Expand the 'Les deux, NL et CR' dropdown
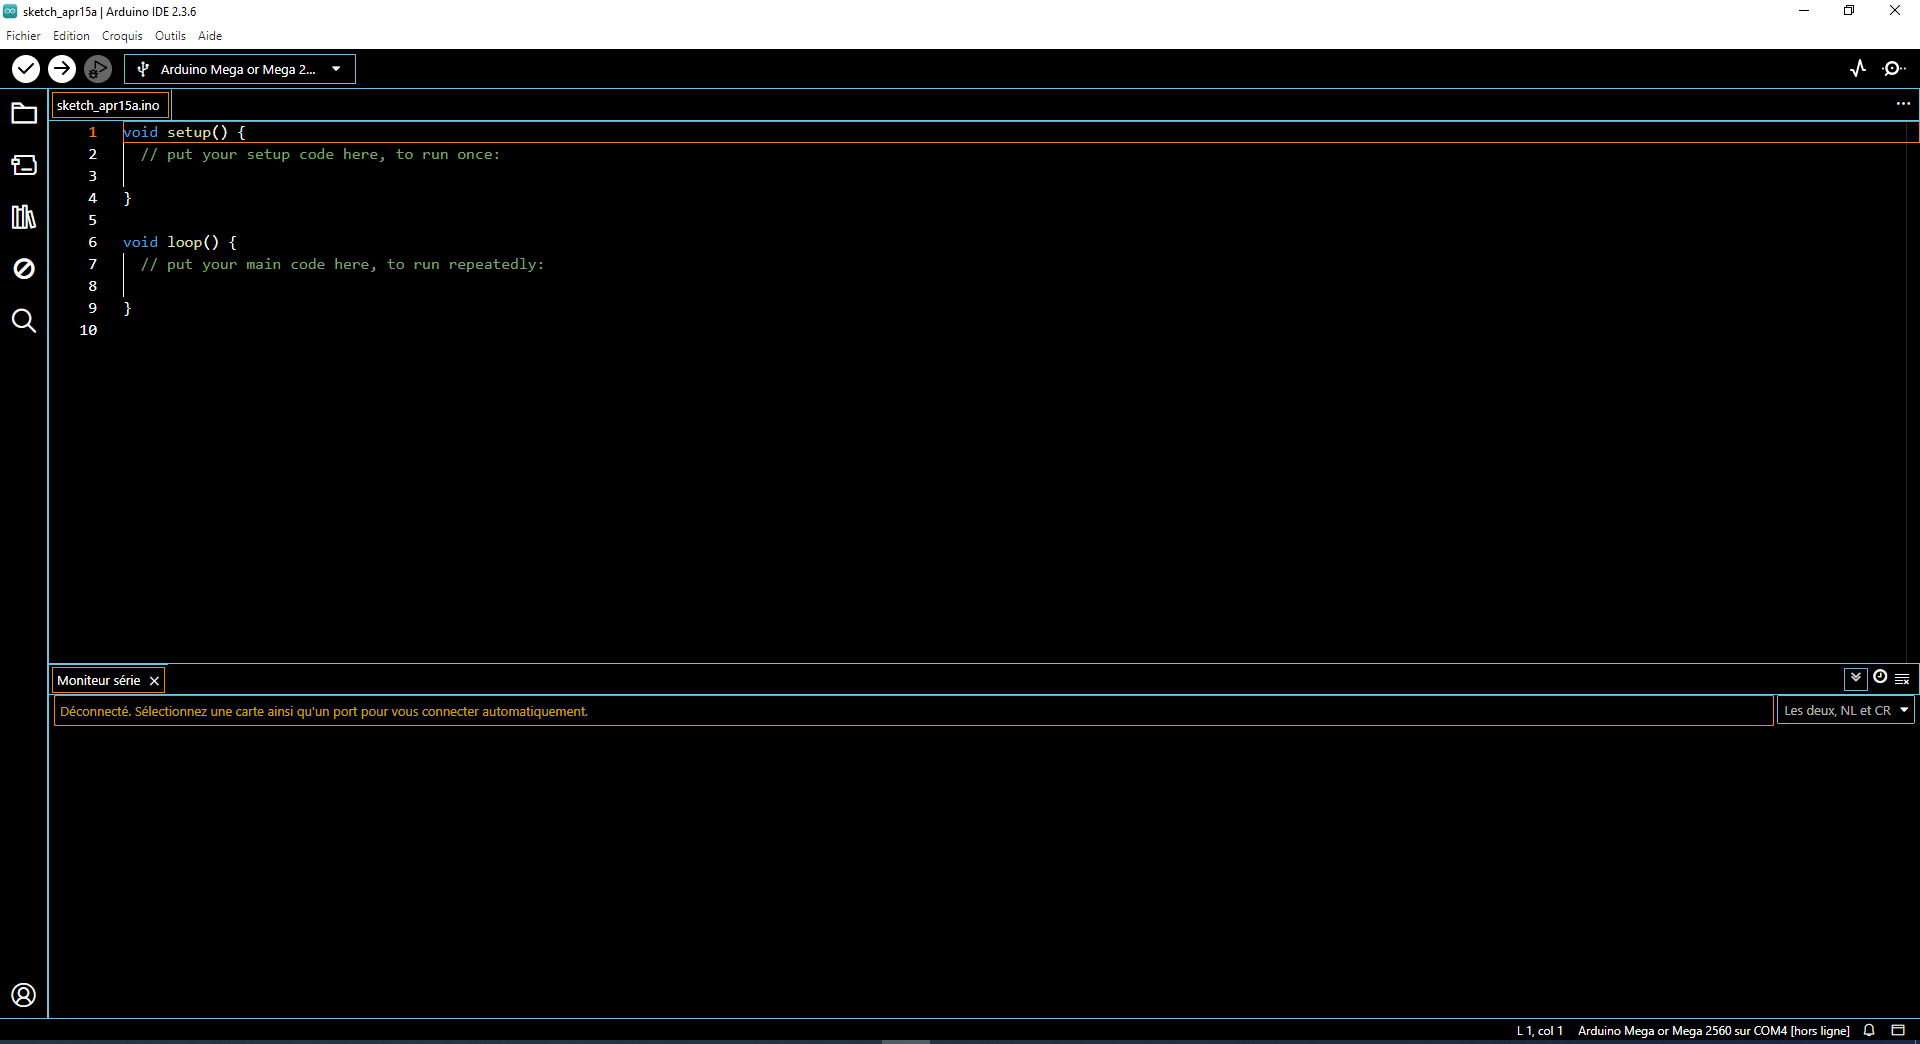Screen dimensions: 1920x1044 1845,711
